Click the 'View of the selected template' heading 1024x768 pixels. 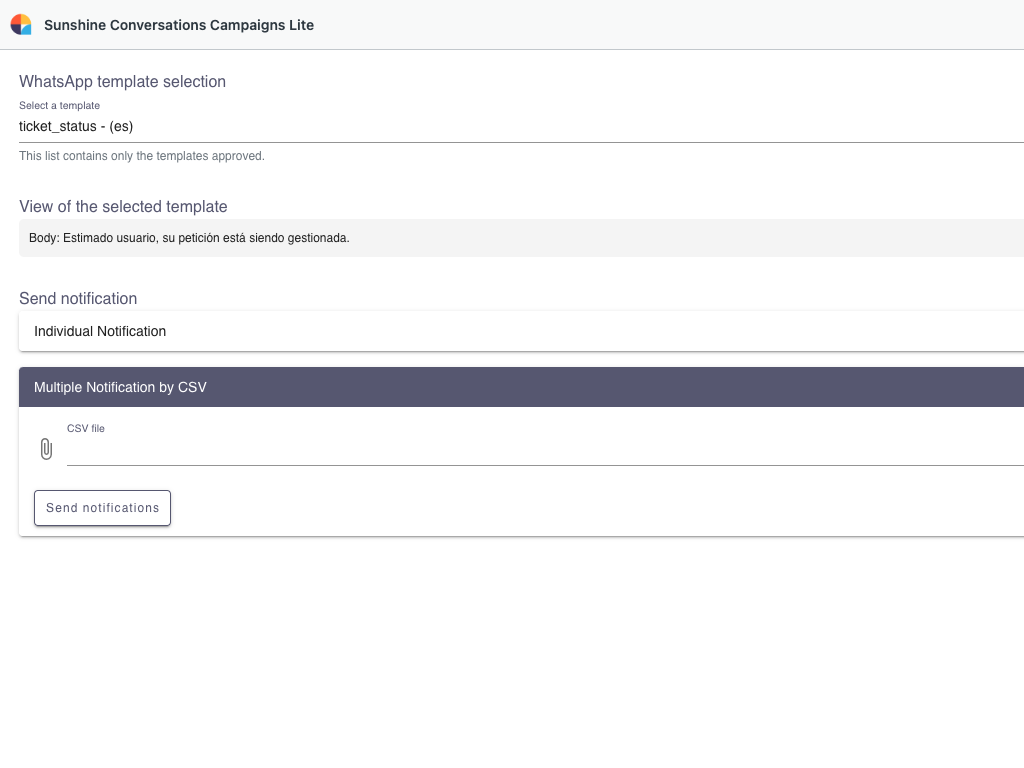[123, 207]
